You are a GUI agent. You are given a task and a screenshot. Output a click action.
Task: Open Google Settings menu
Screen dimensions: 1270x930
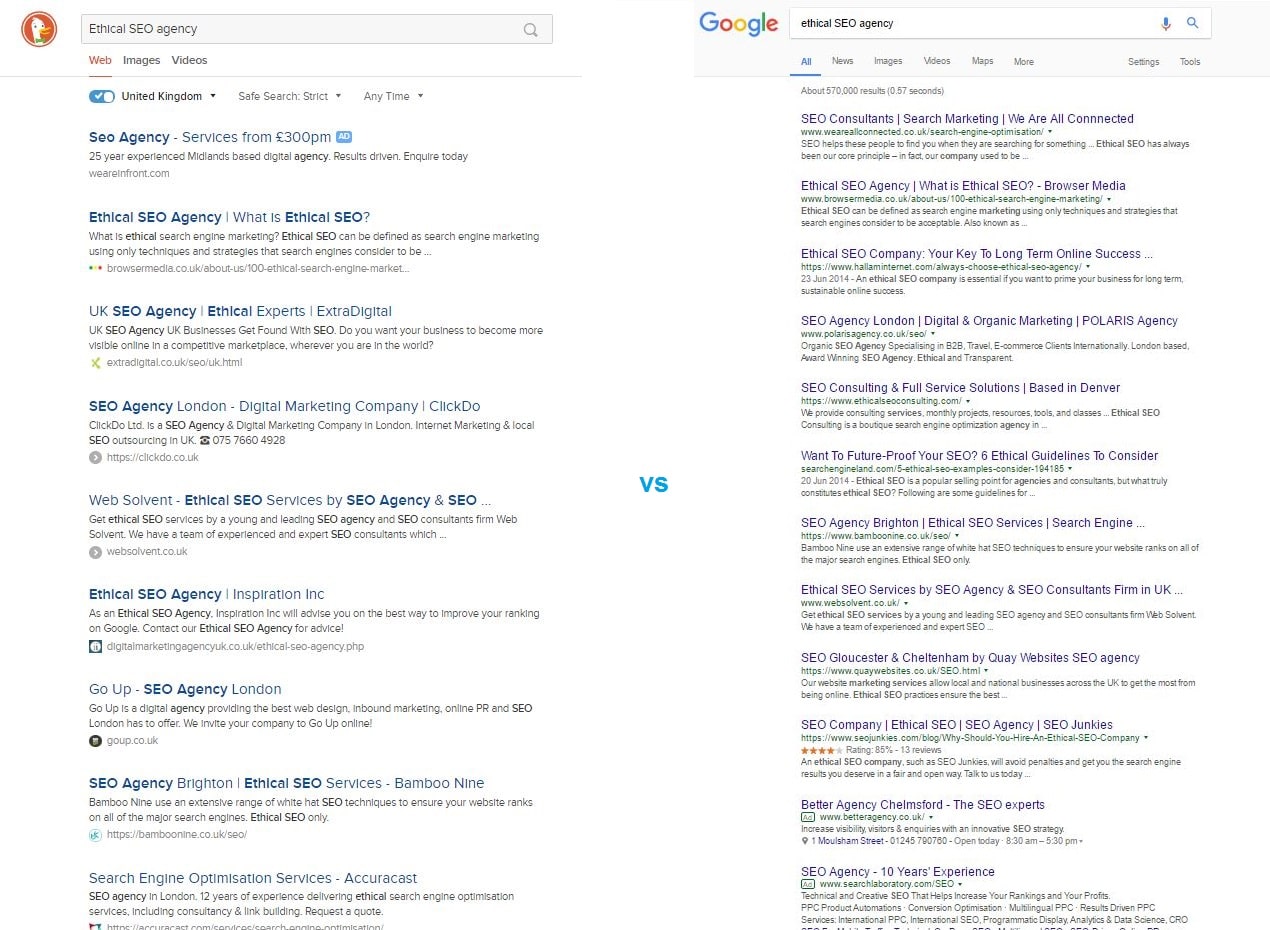1143,62
